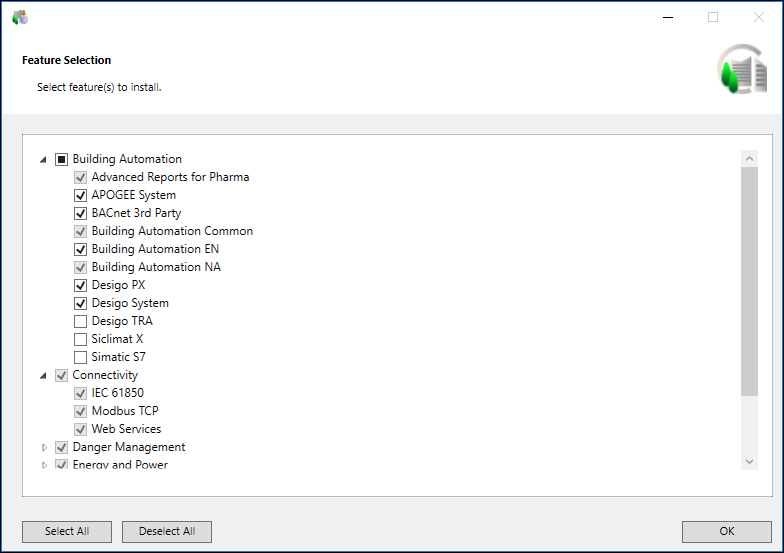Click the installer app icon in title bar
Viewport: 784px width, 553px height.
(x=20, y=17)
